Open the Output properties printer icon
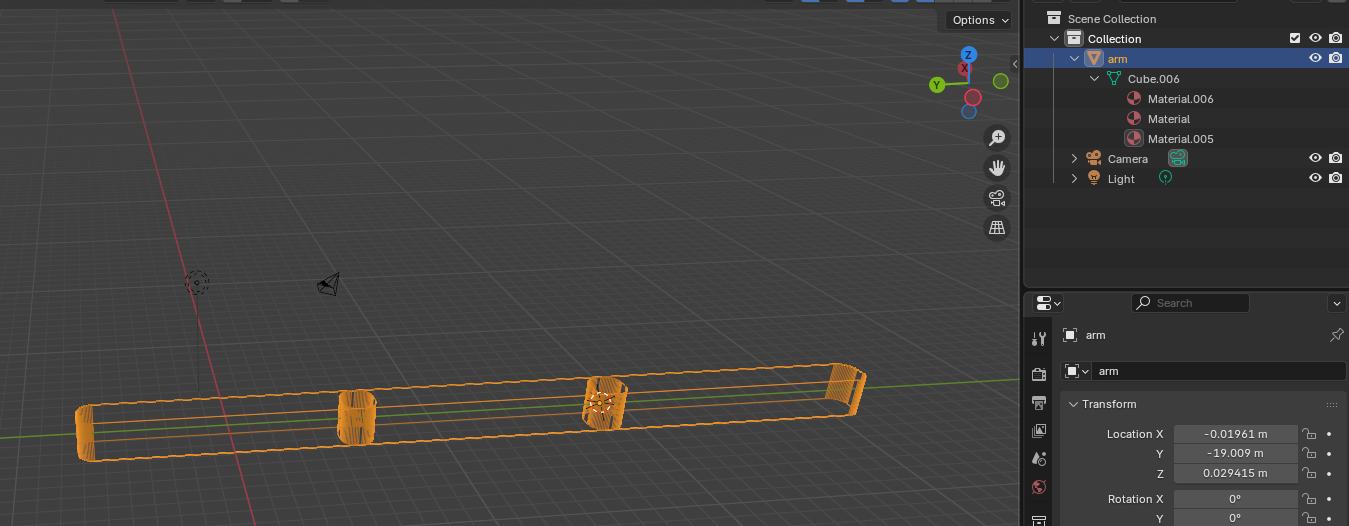Image resolution: width=1349 pixels, height=526 pixels. 1039,402
